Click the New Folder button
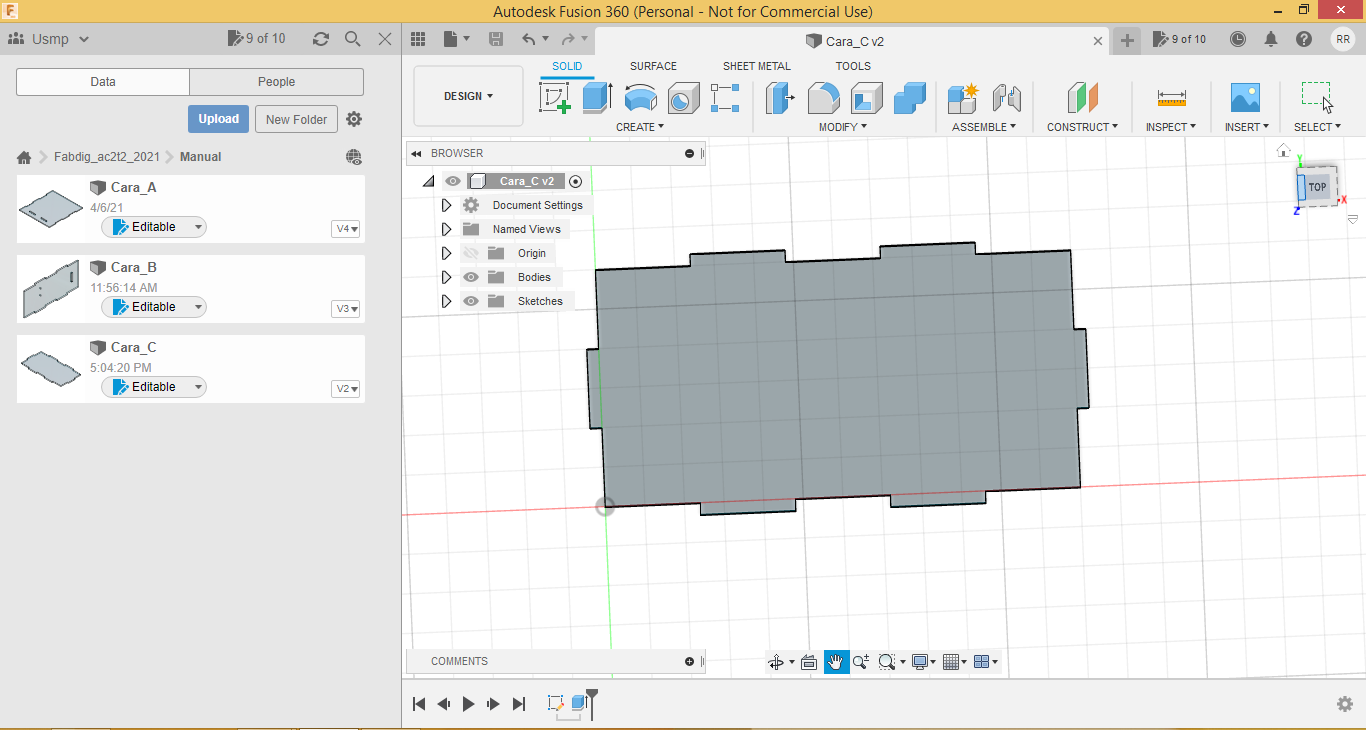1366x730 pixels. 296,119
